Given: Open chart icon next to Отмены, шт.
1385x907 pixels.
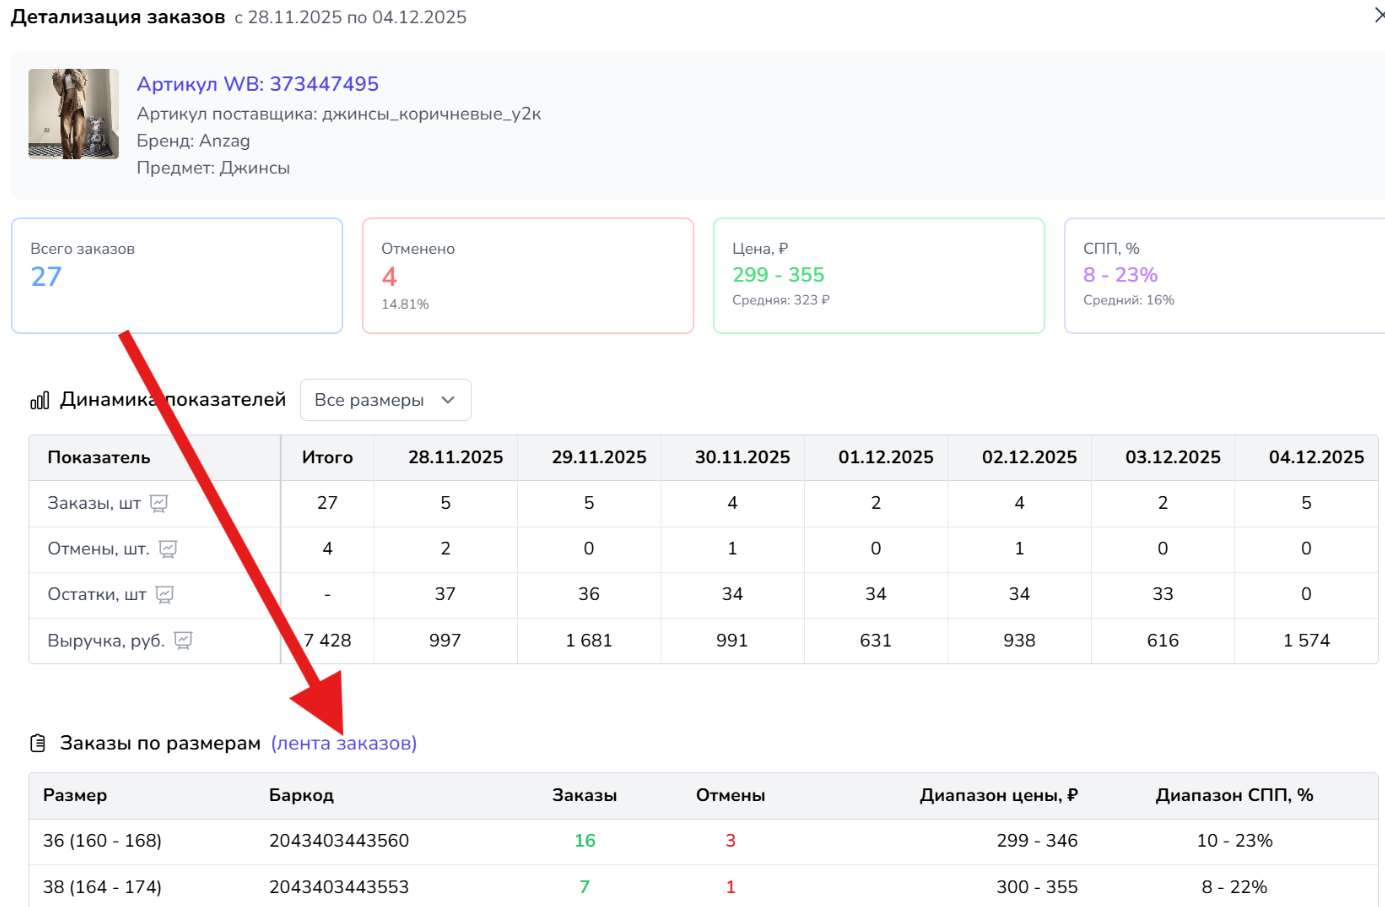Looking at the screenshot, I should tap(168, 549).
